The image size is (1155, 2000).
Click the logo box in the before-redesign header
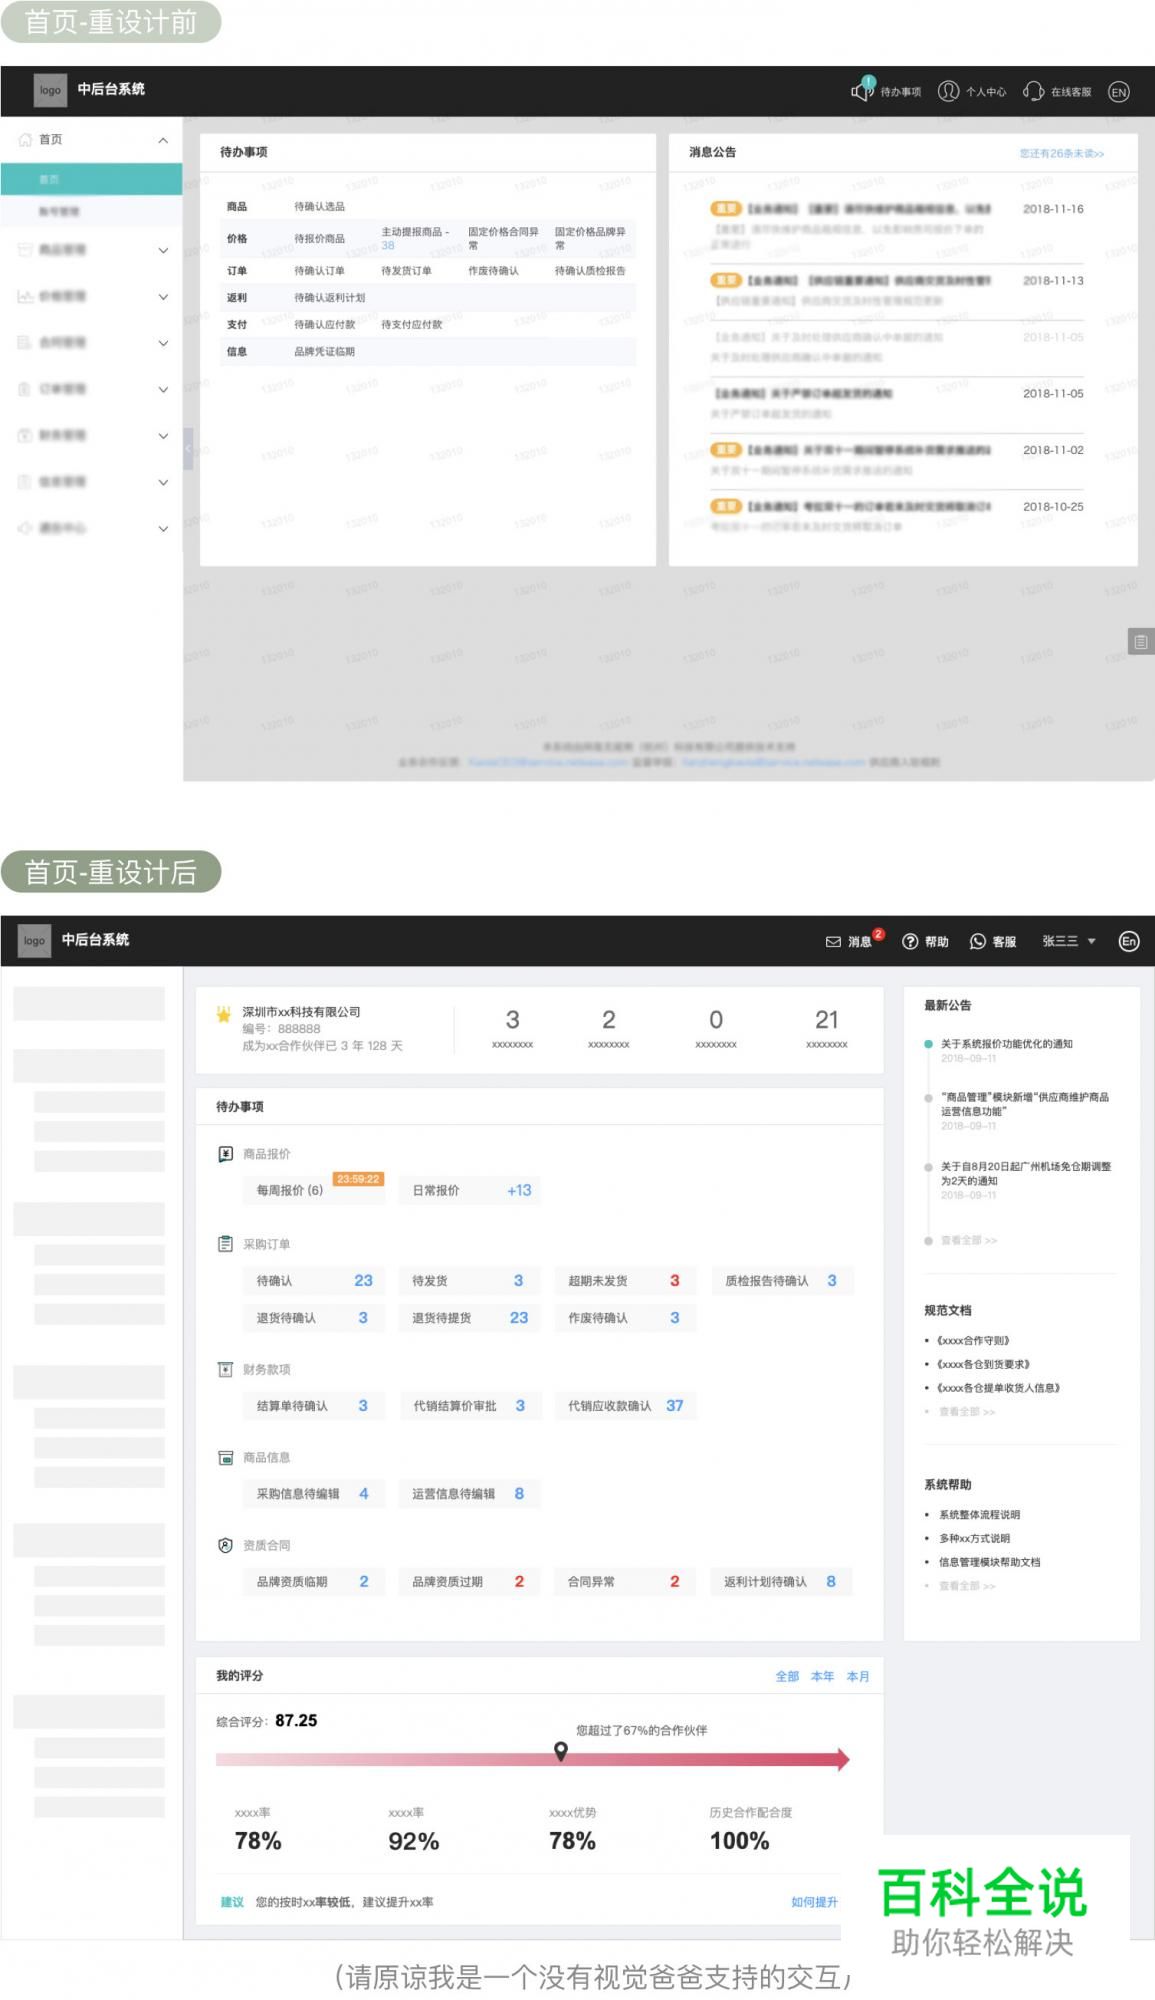tap(50, 90)
